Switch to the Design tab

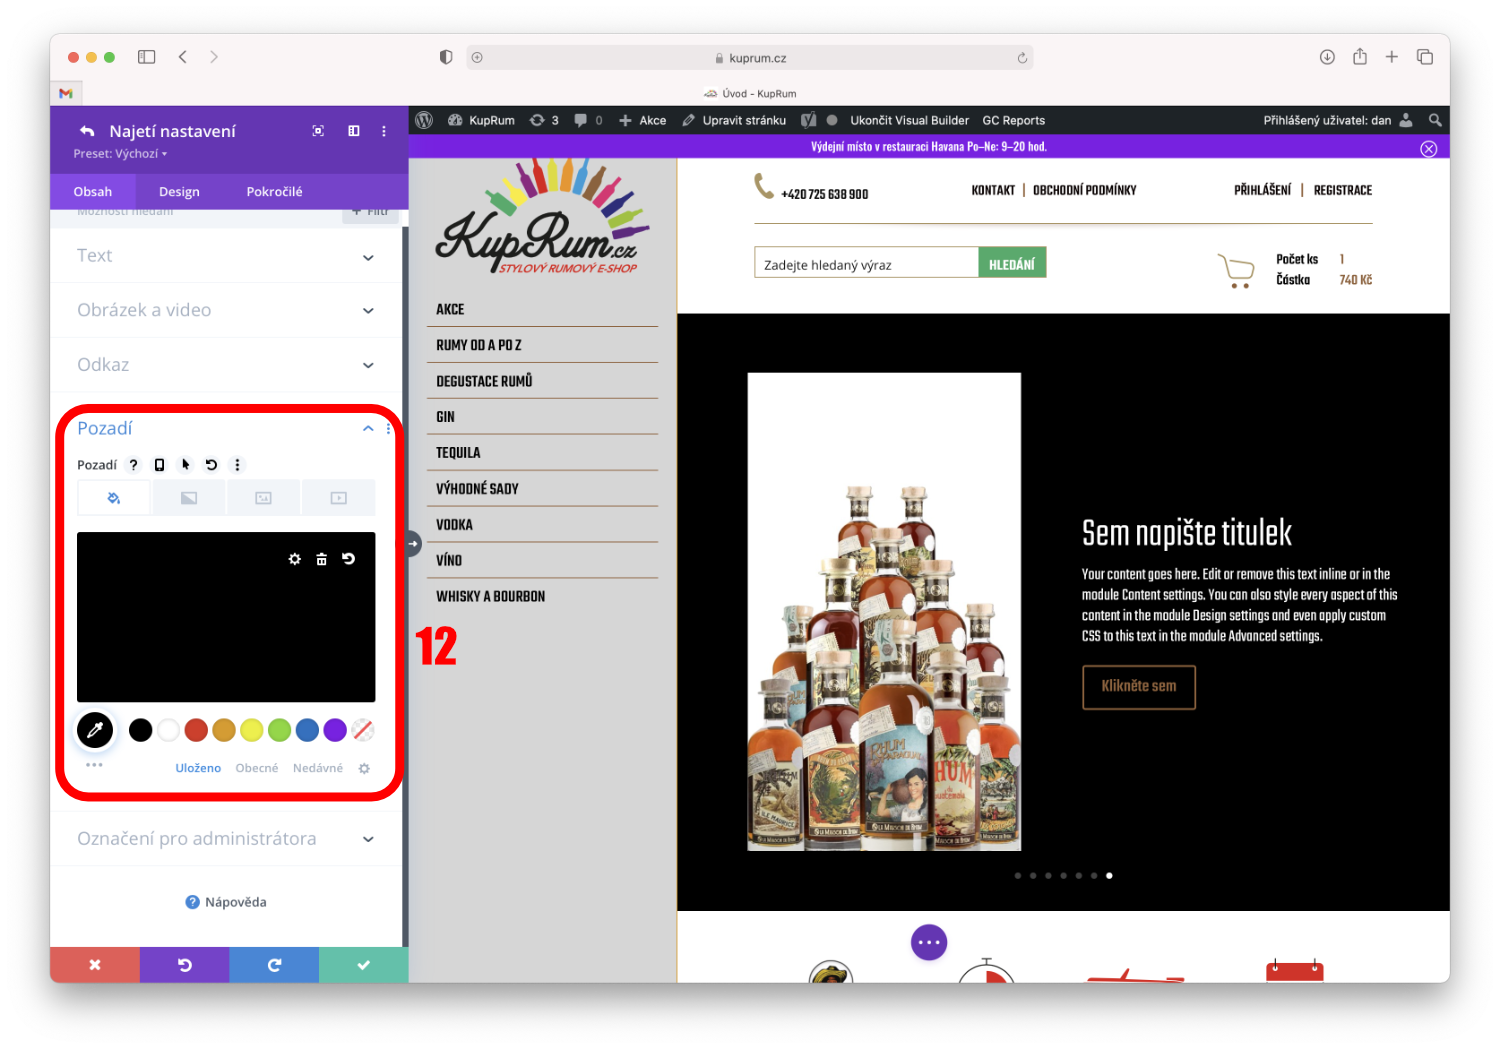tap(179, 192)
